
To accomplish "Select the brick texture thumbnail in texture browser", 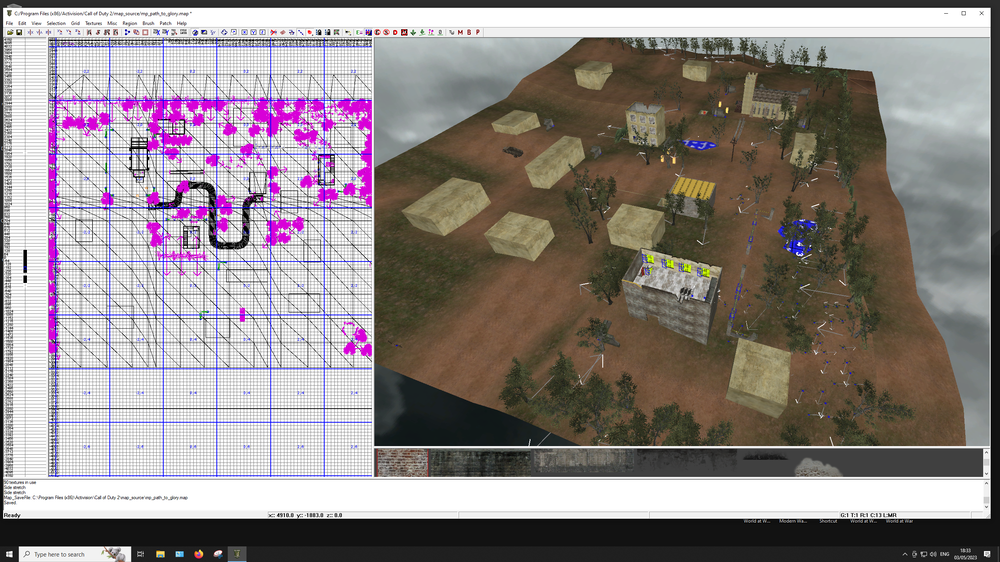I will coord(401,461).
